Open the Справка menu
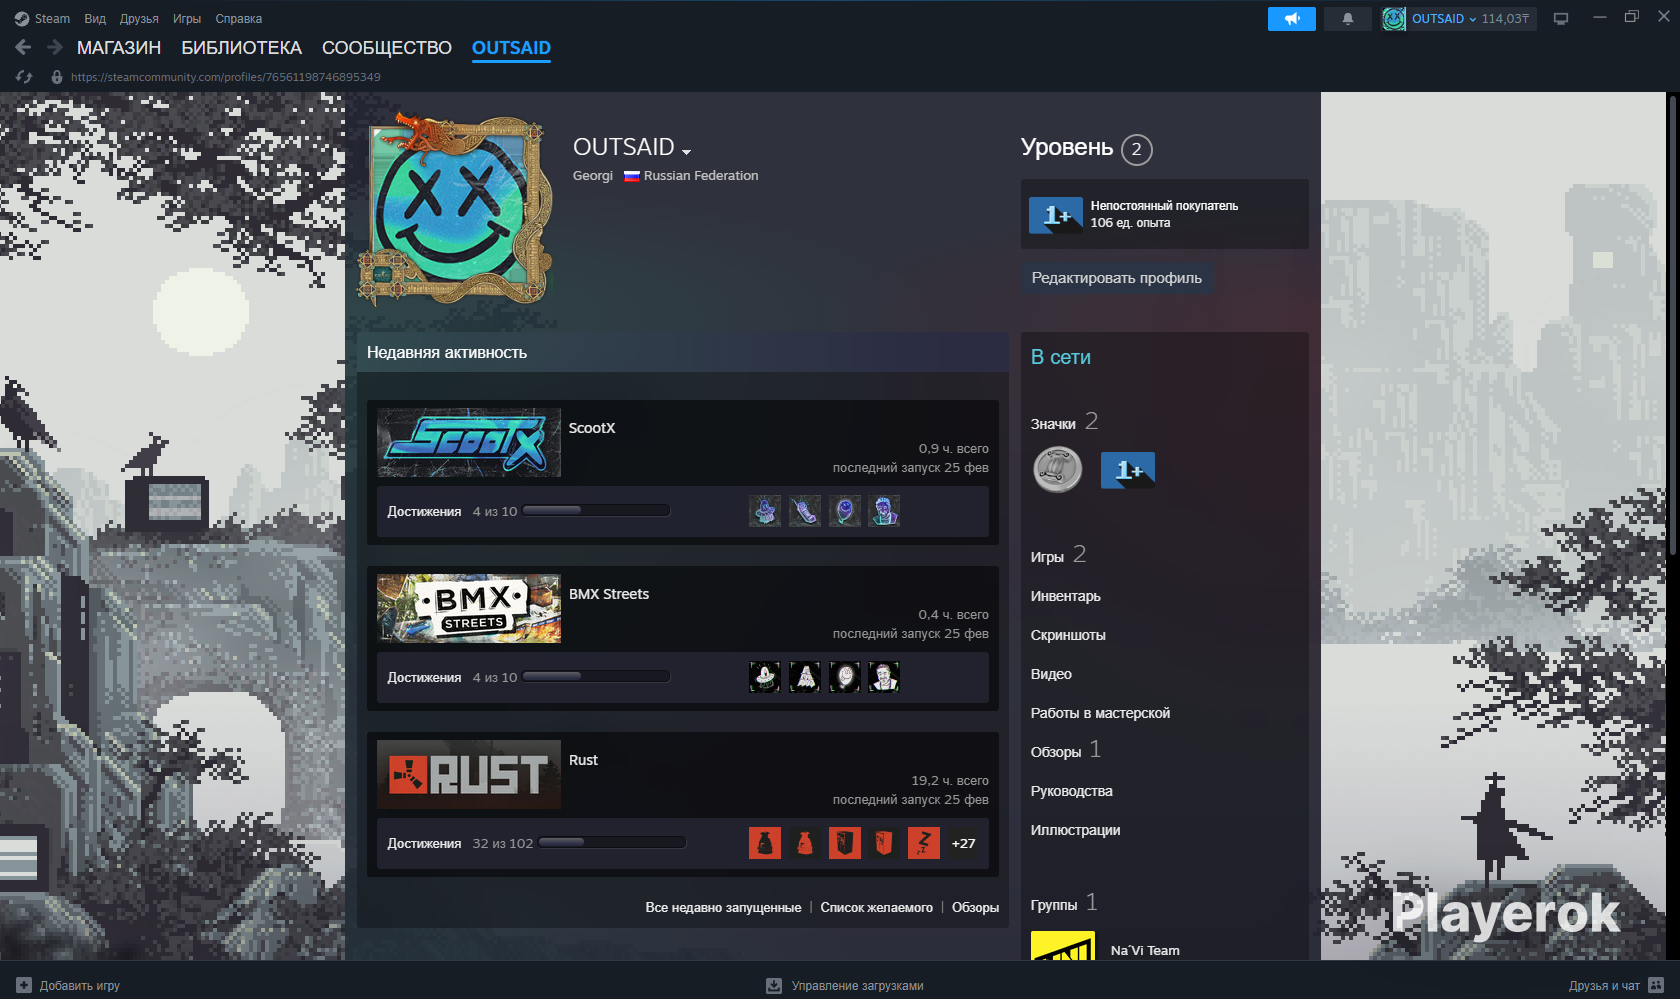This screenshot has width=1680, height=999. (x=239, y=19)
